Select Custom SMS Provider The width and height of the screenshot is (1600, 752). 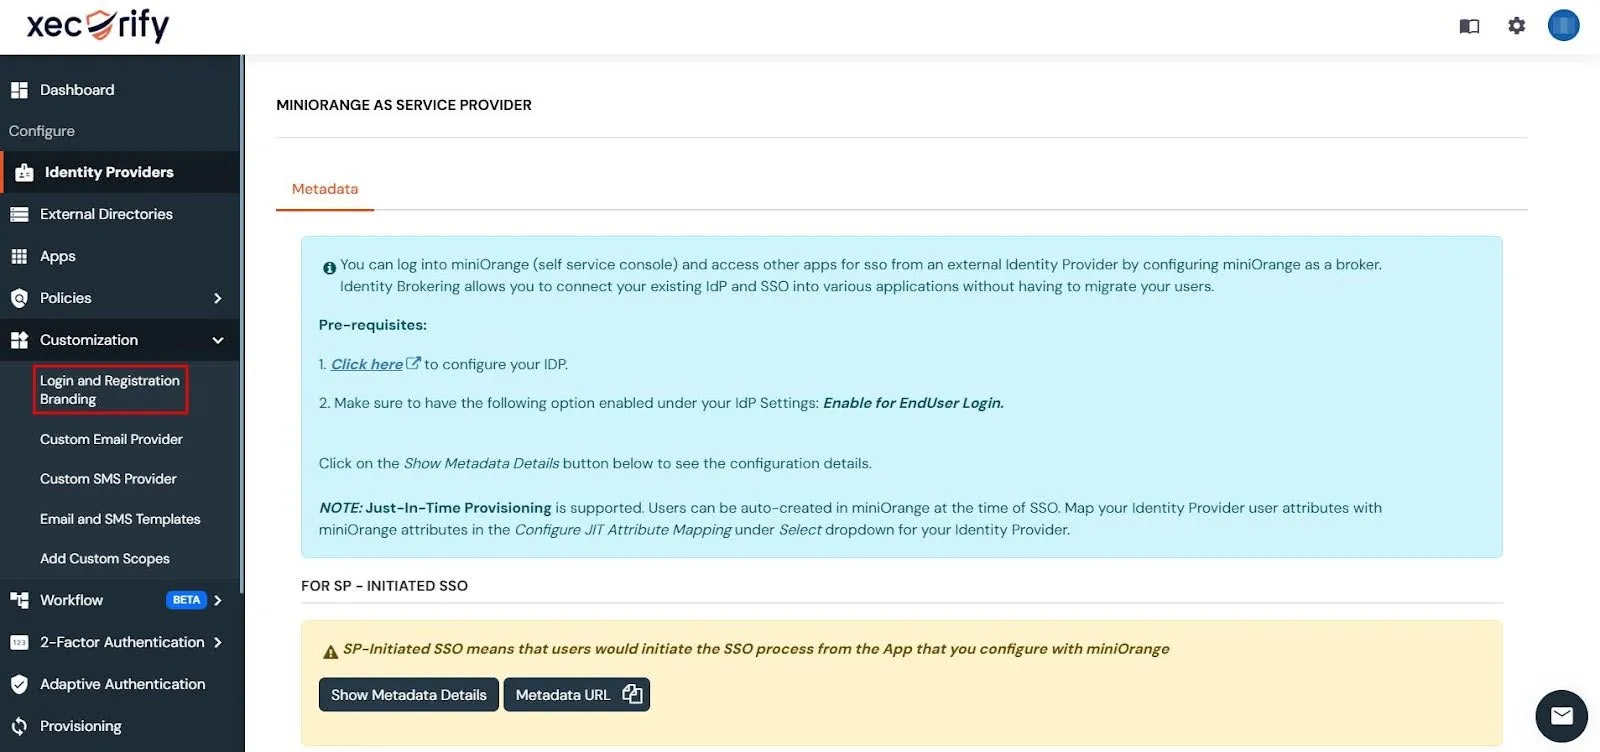[108, 479]
